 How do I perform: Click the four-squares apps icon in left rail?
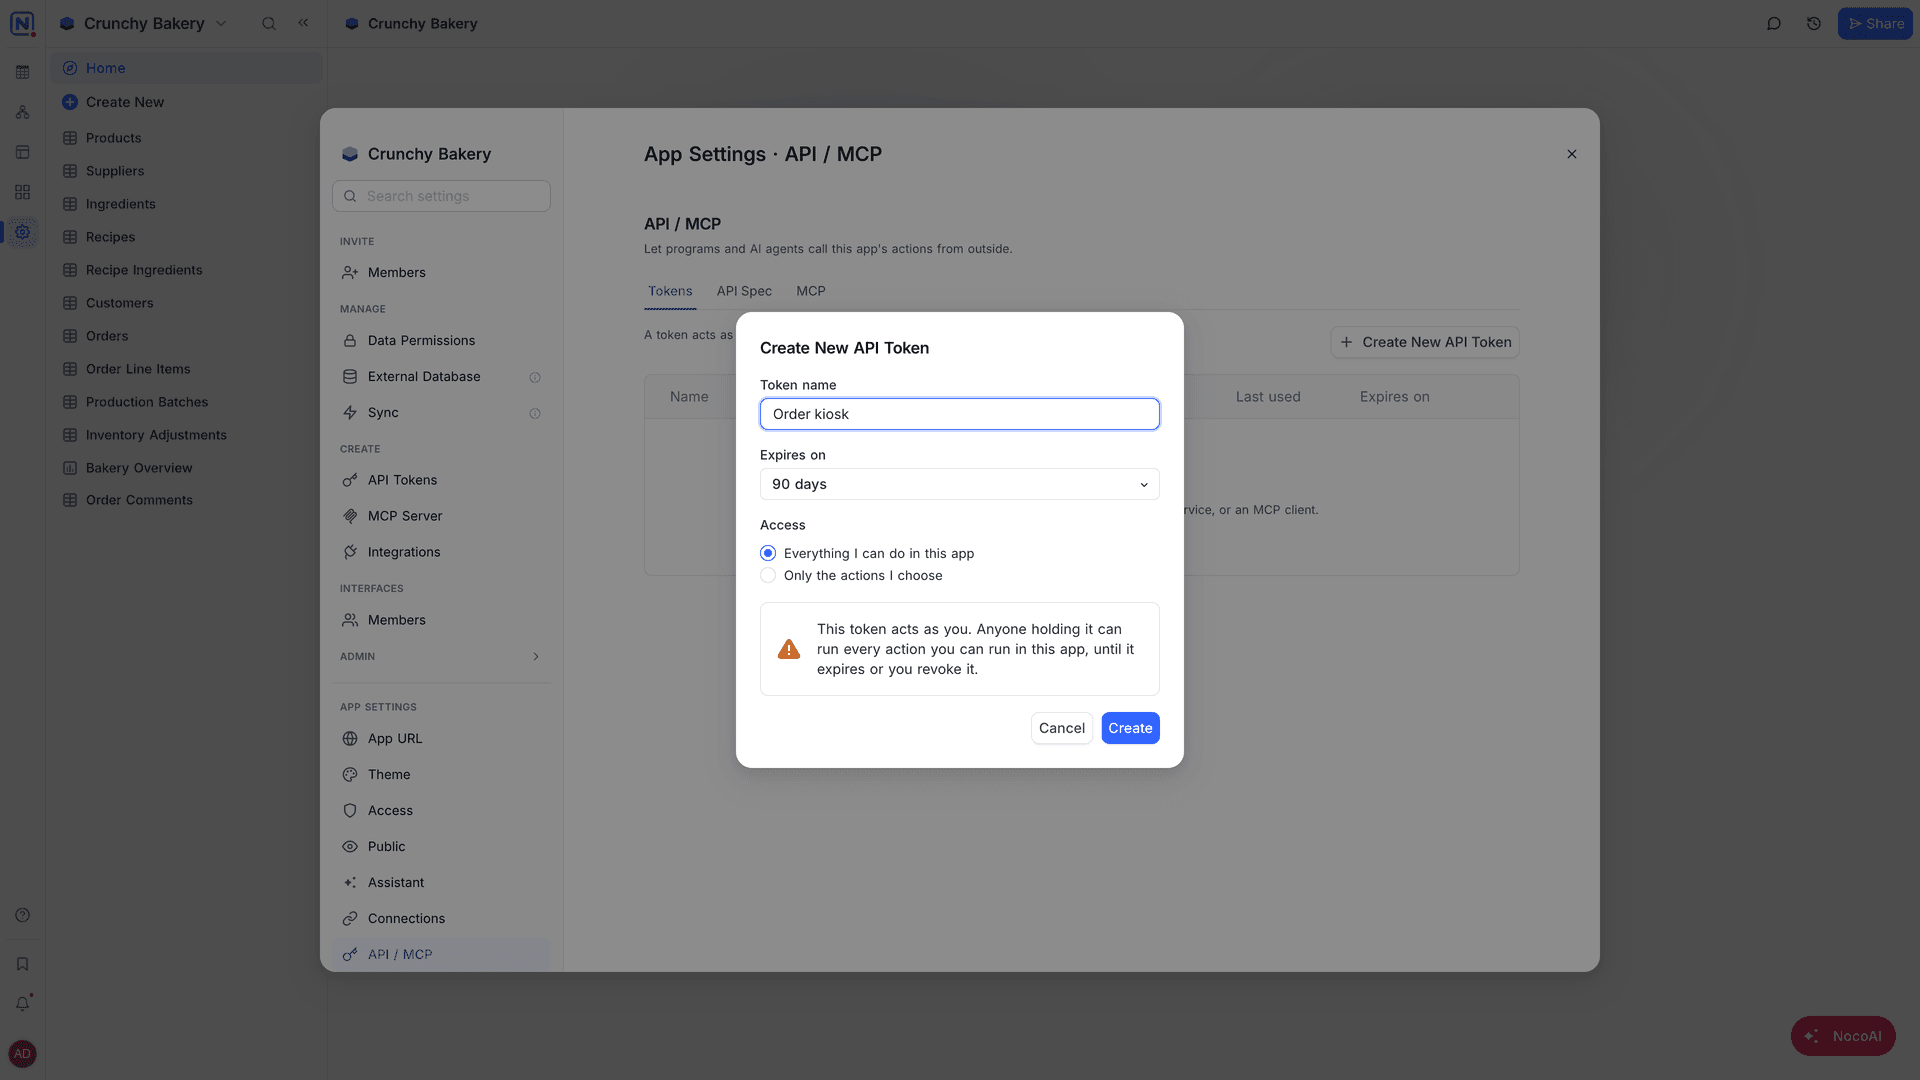(22, 192)
